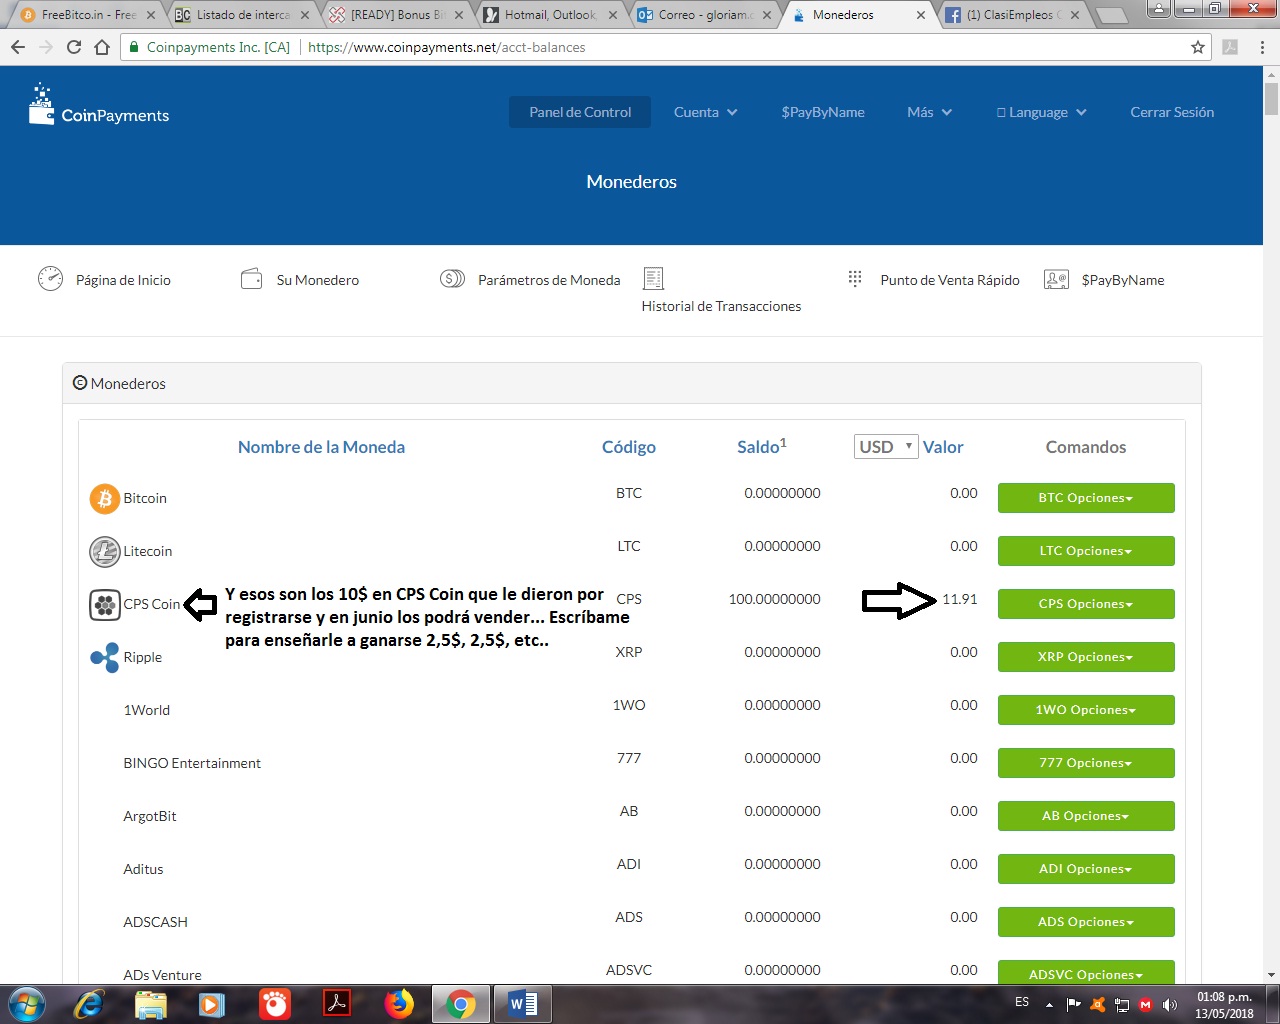This screenshot has height=1024, width=1280.
Task: Click the Litecoin coin icon
Action: 105,551
